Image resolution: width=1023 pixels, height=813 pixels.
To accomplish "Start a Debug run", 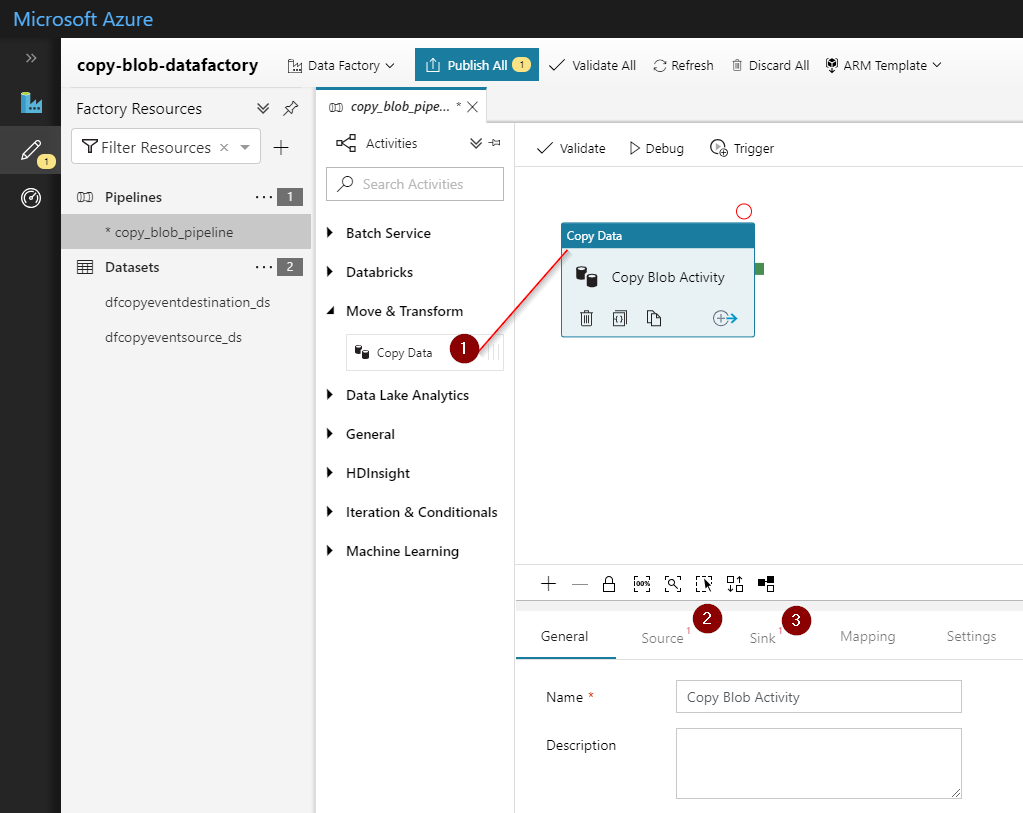I will (x=656, y=148).
